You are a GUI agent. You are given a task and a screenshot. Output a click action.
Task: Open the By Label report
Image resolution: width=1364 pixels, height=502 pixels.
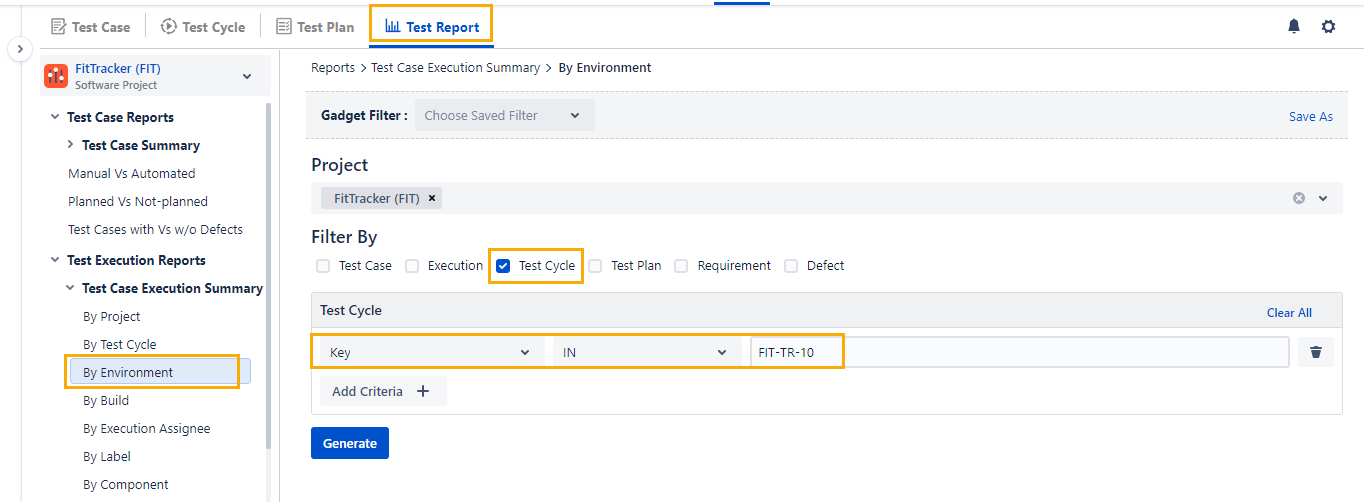107,456
